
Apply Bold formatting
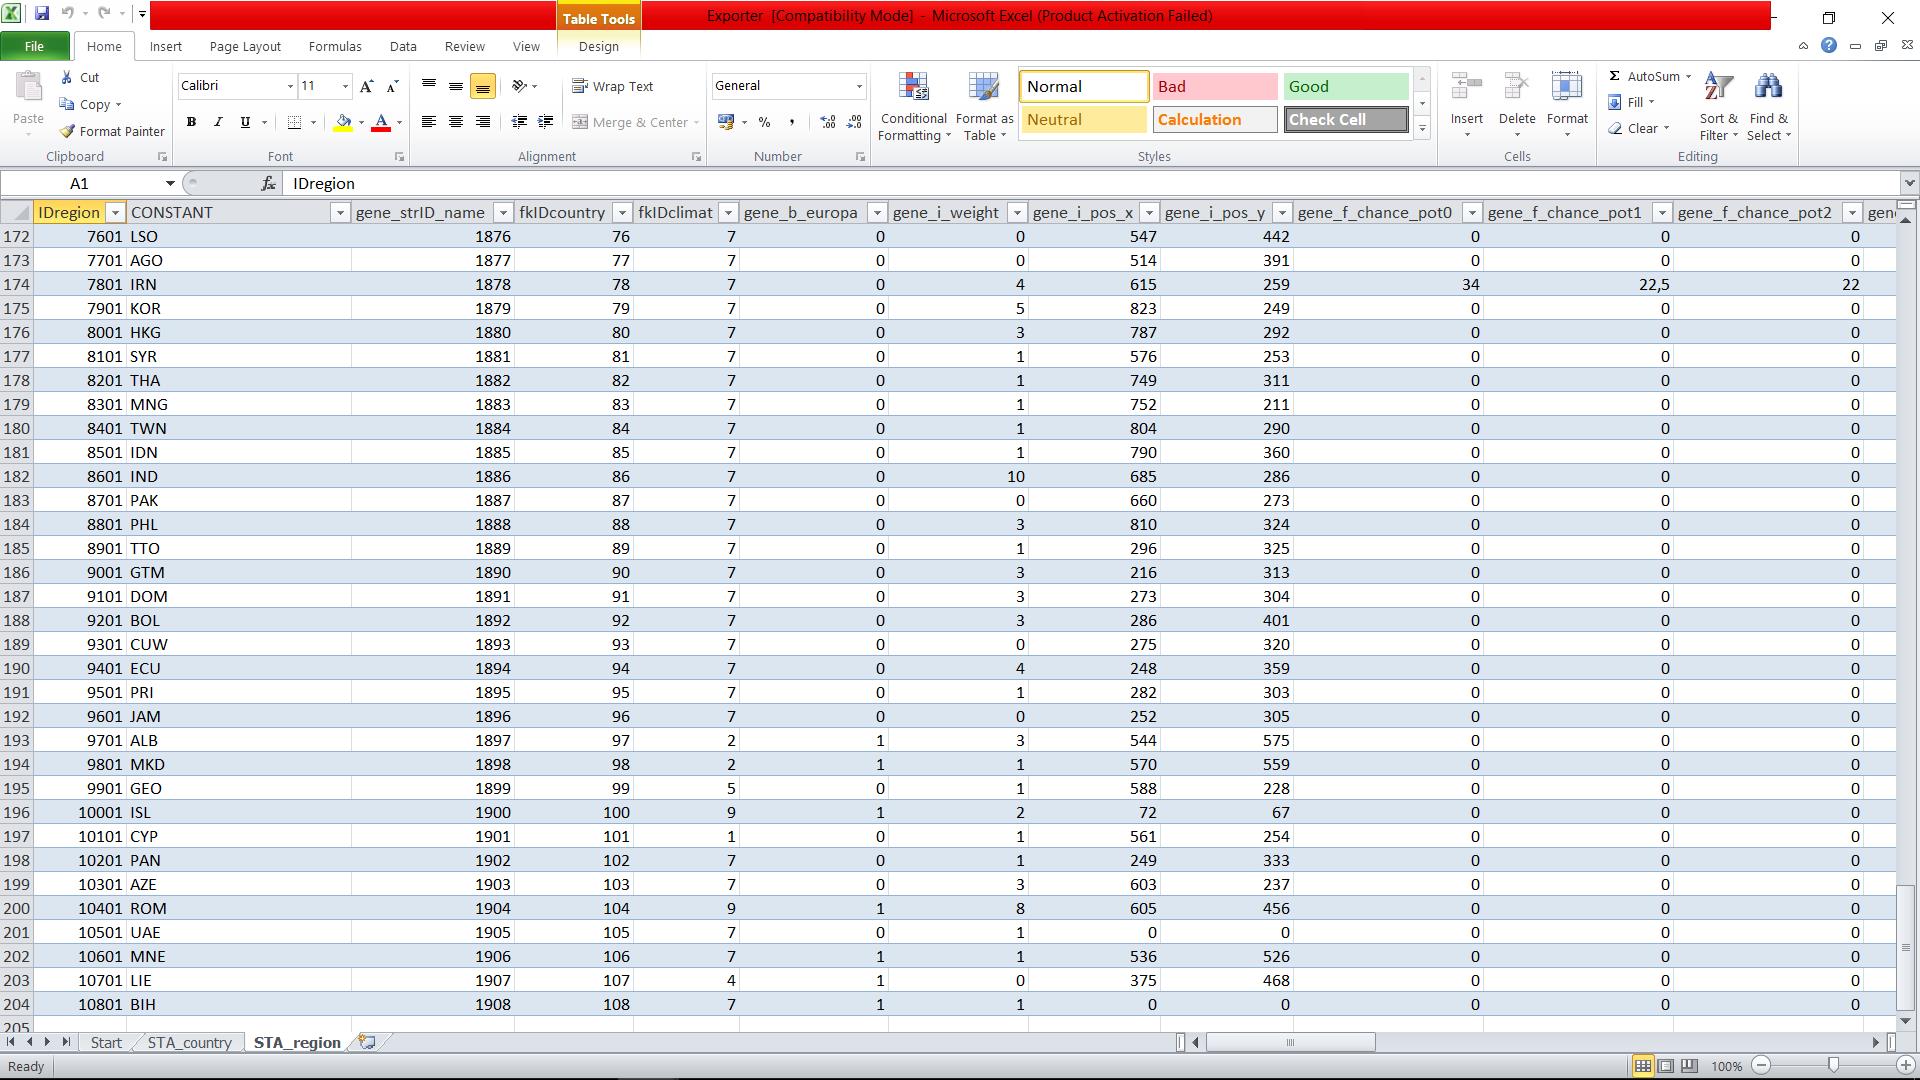(x=191, y=122)
